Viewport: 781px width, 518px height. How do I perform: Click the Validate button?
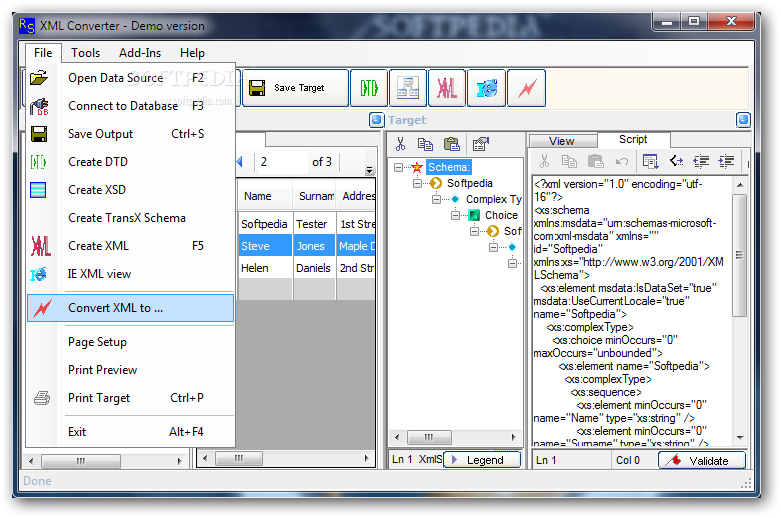click(702, 460)
